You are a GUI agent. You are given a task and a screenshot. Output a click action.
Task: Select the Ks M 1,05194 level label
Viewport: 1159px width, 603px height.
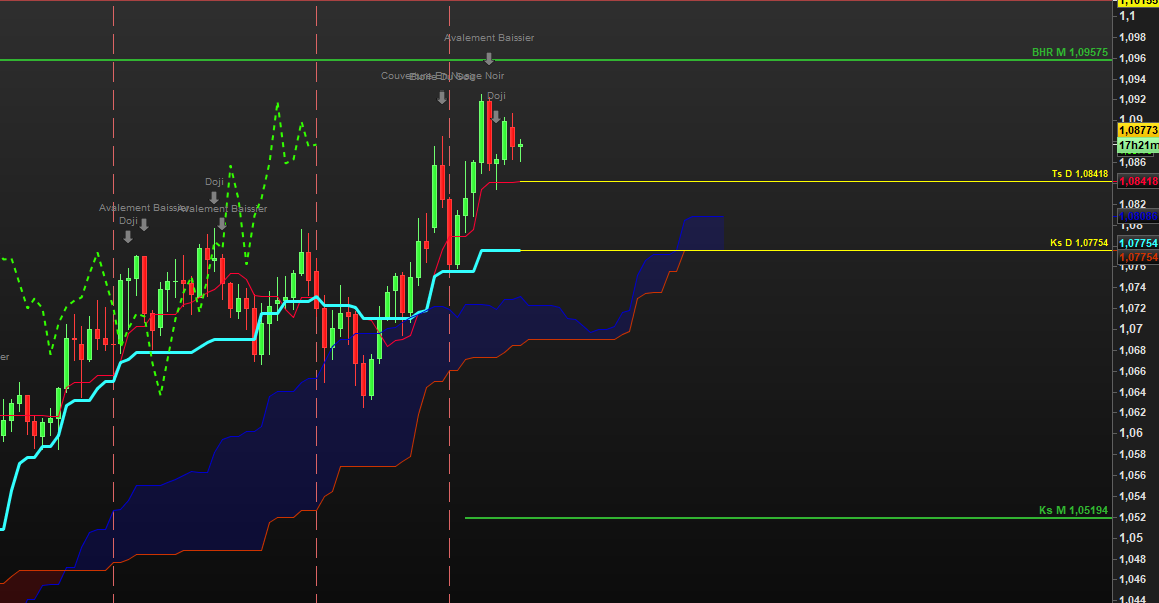tap(1073, 510)
